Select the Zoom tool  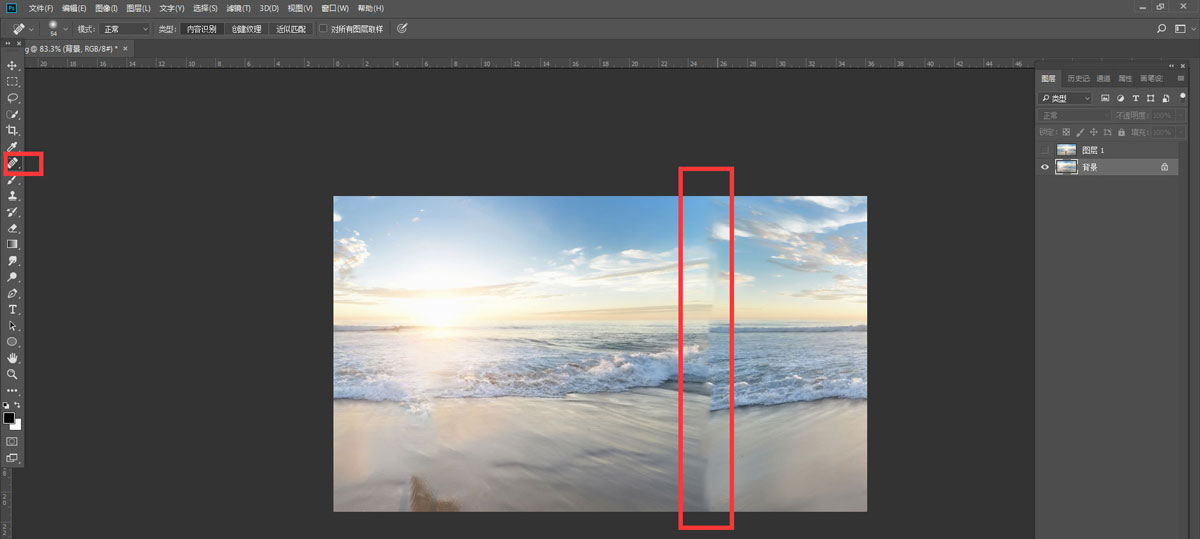coord(12,374)
